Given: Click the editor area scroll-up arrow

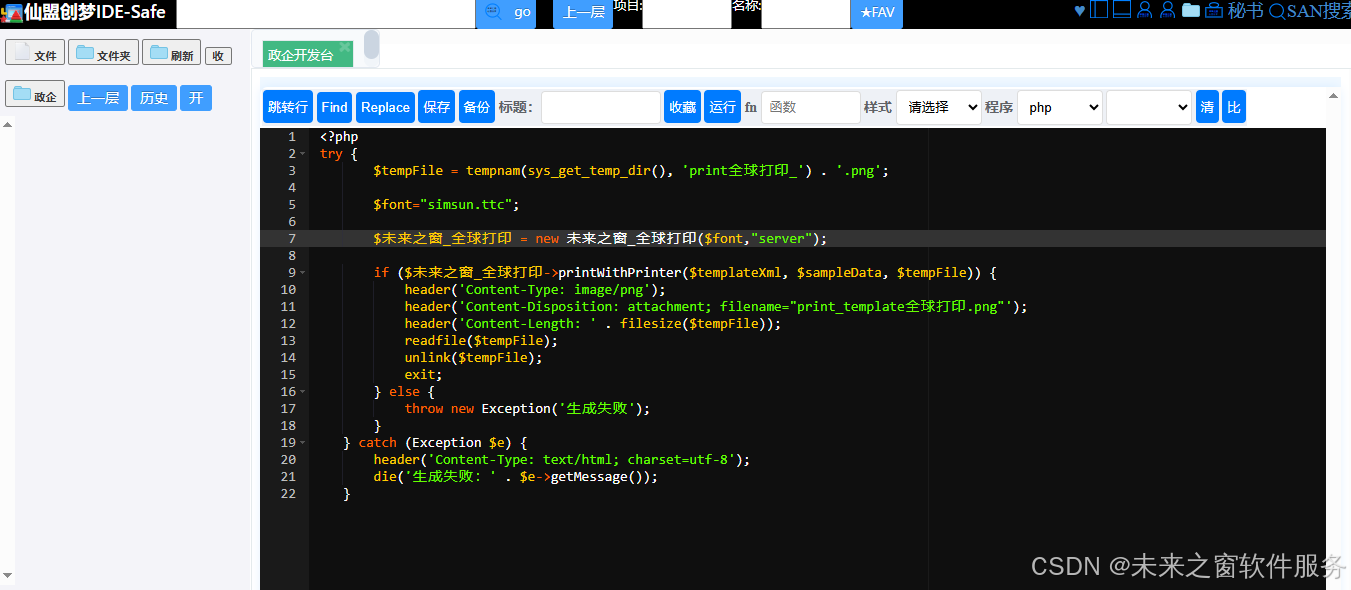Looking at the screenshot, I should 1333,96.
